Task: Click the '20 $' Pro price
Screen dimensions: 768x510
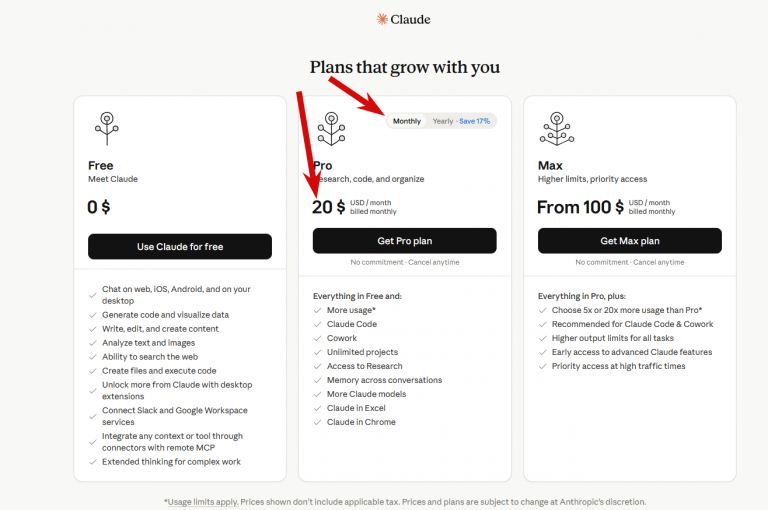Action: tap(329, 207)
